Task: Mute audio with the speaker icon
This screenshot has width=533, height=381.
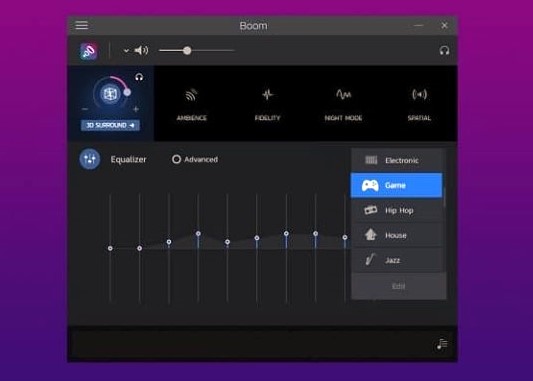Action: [141, 51]
